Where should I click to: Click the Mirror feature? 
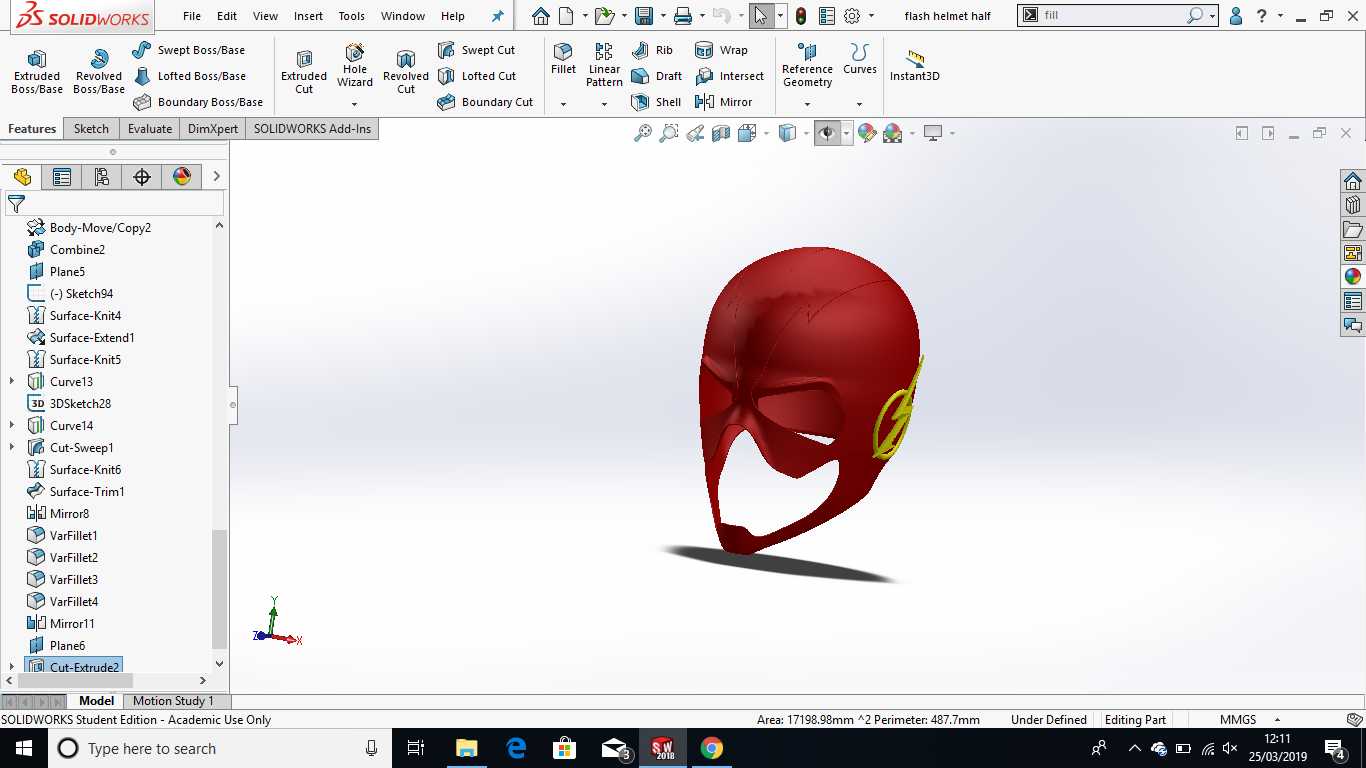[x=723, y=102]
